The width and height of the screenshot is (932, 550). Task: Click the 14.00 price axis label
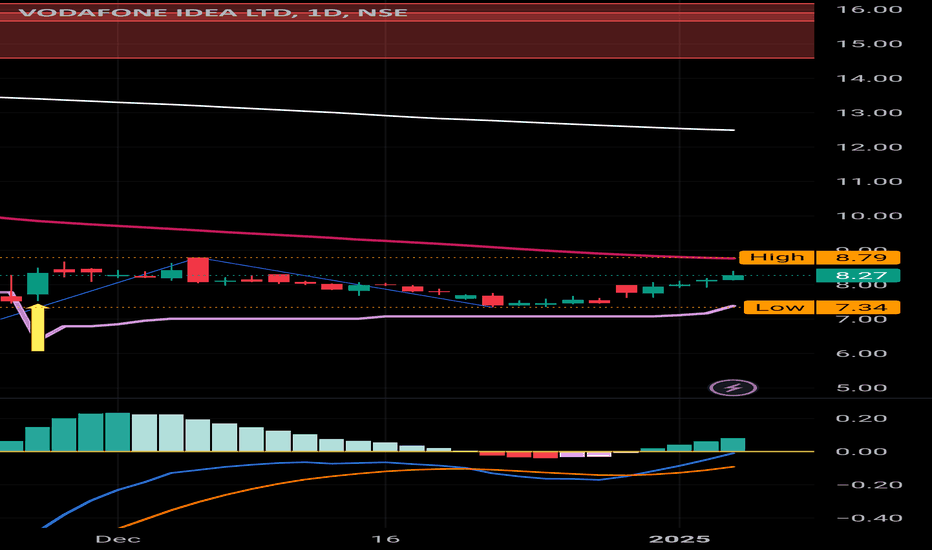[x=869, y=78]
